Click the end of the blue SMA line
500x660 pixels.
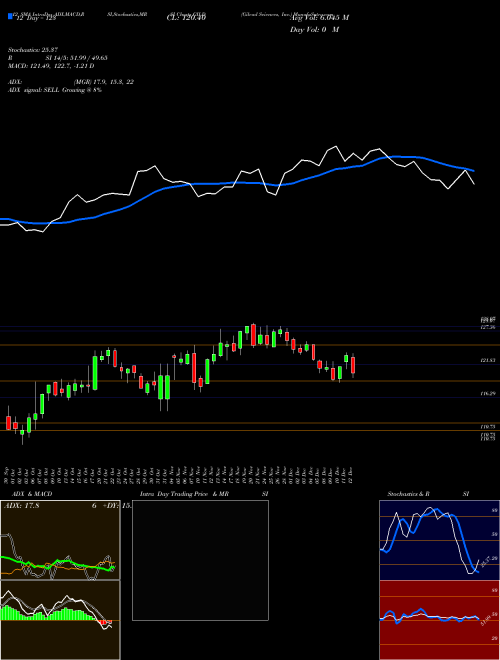[x=474, y=171]
